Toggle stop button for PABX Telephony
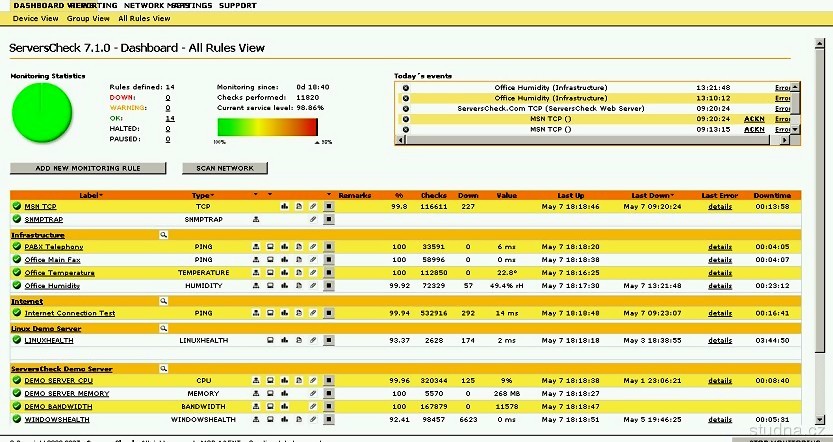The width and height of the screenshot is (833, 442). tap(329, 246)
